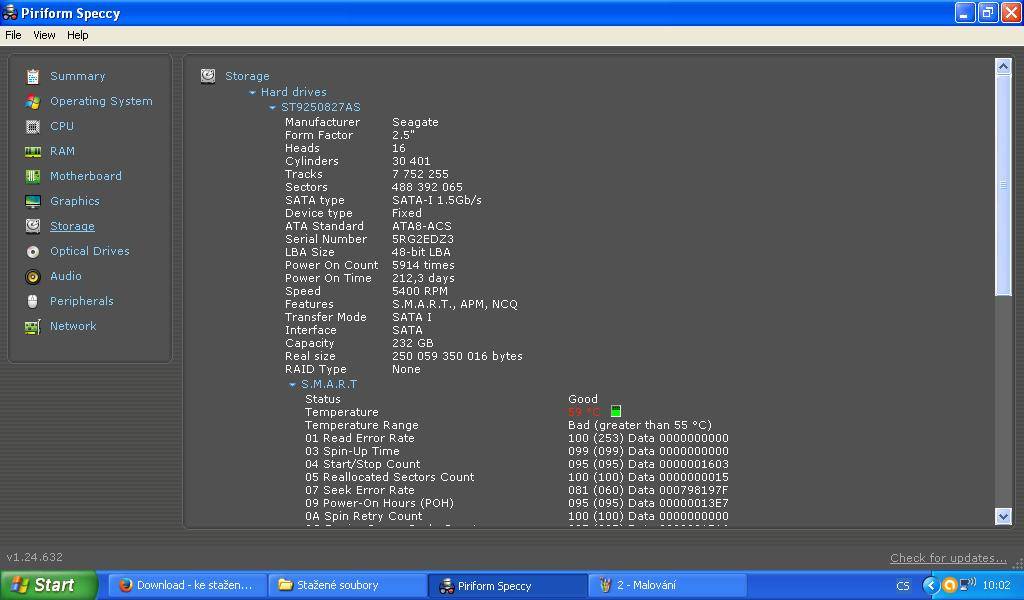Show the CPU section
Viewport: 1024px width, 600px height.
coord(62,126)
